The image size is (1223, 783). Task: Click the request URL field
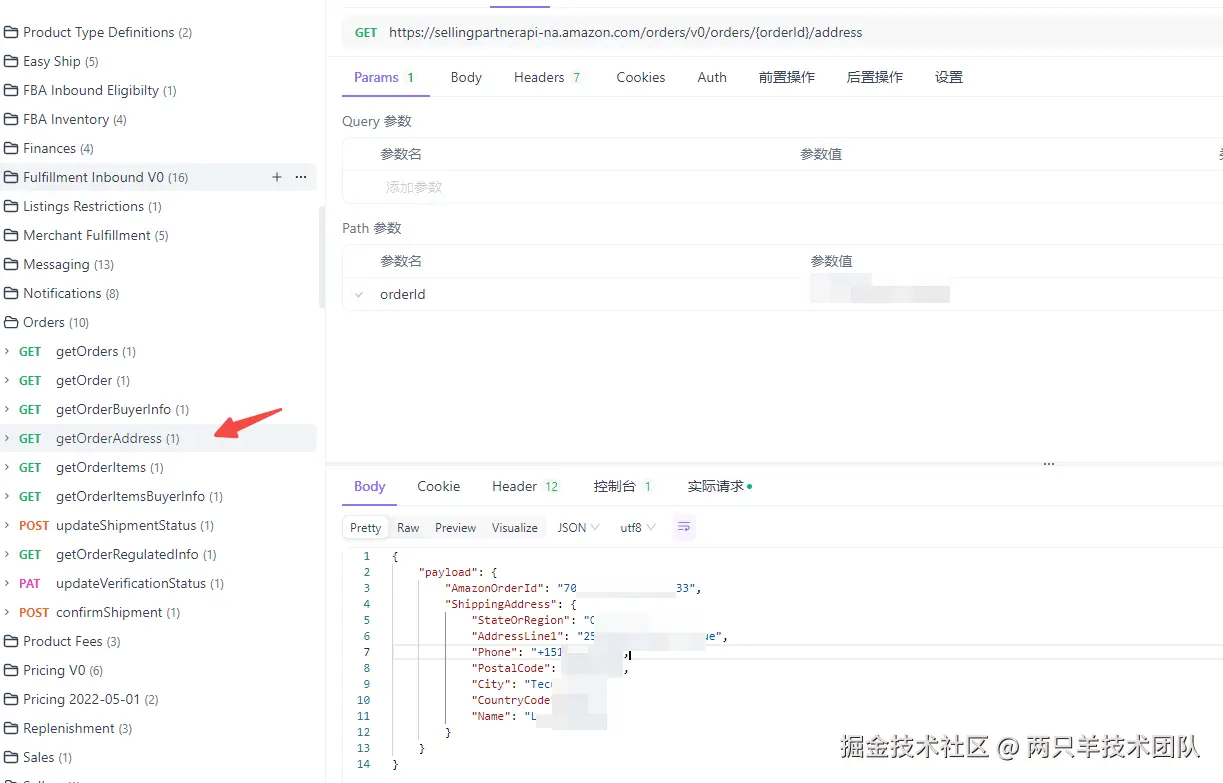pos(625,32)
